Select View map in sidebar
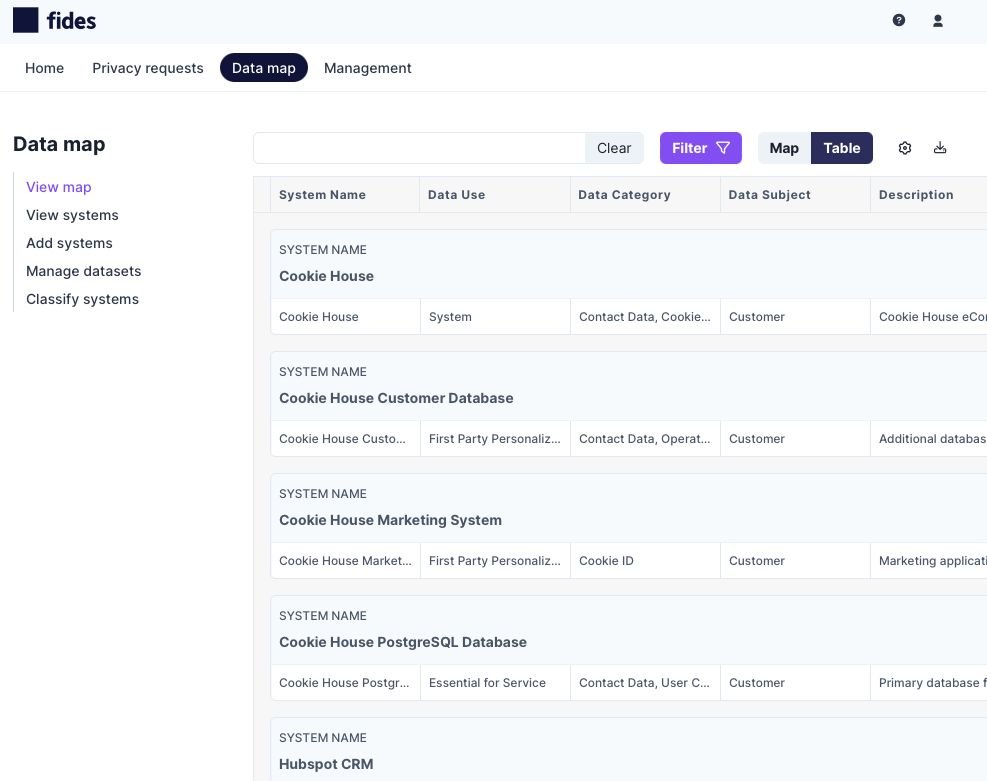987x781 pixels. [x=59, y=187]
